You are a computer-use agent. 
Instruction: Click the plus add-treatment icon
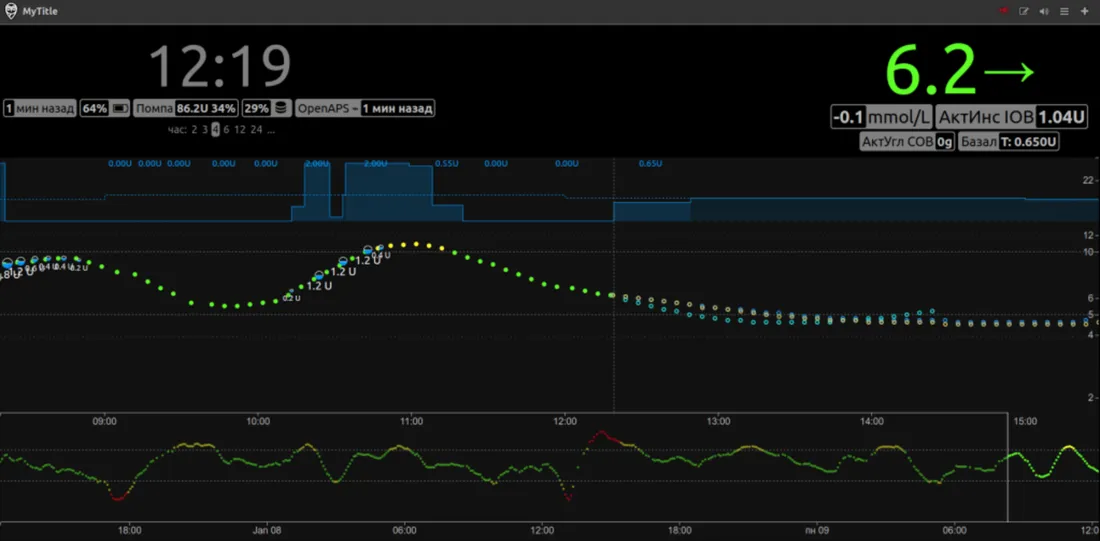tap(1085, 11)
